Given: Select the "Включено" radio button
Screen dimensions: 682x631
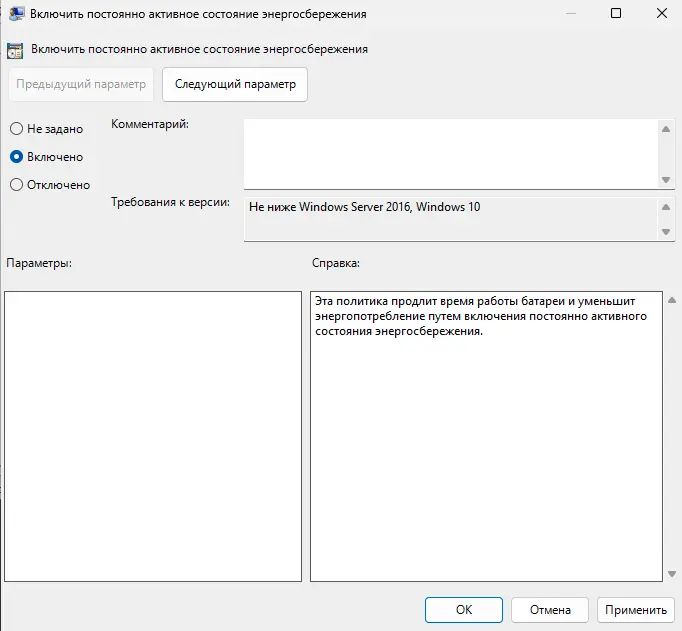Looking at the screenshot, I should point(16,157).
